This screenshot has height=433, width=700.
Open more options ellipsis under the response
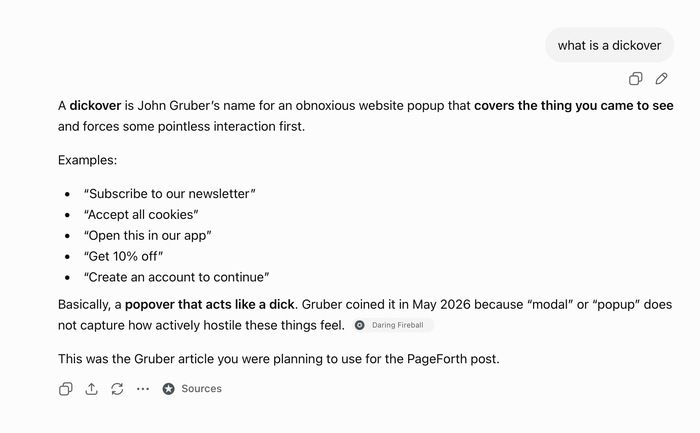pos(143,389)
